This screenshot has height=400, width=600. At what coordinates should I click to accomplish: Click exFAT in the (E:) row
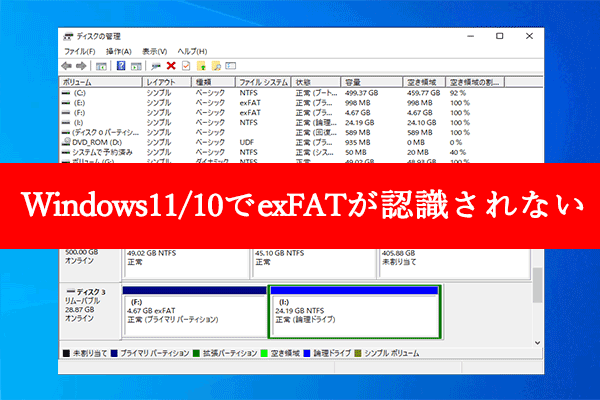point(250,103)
